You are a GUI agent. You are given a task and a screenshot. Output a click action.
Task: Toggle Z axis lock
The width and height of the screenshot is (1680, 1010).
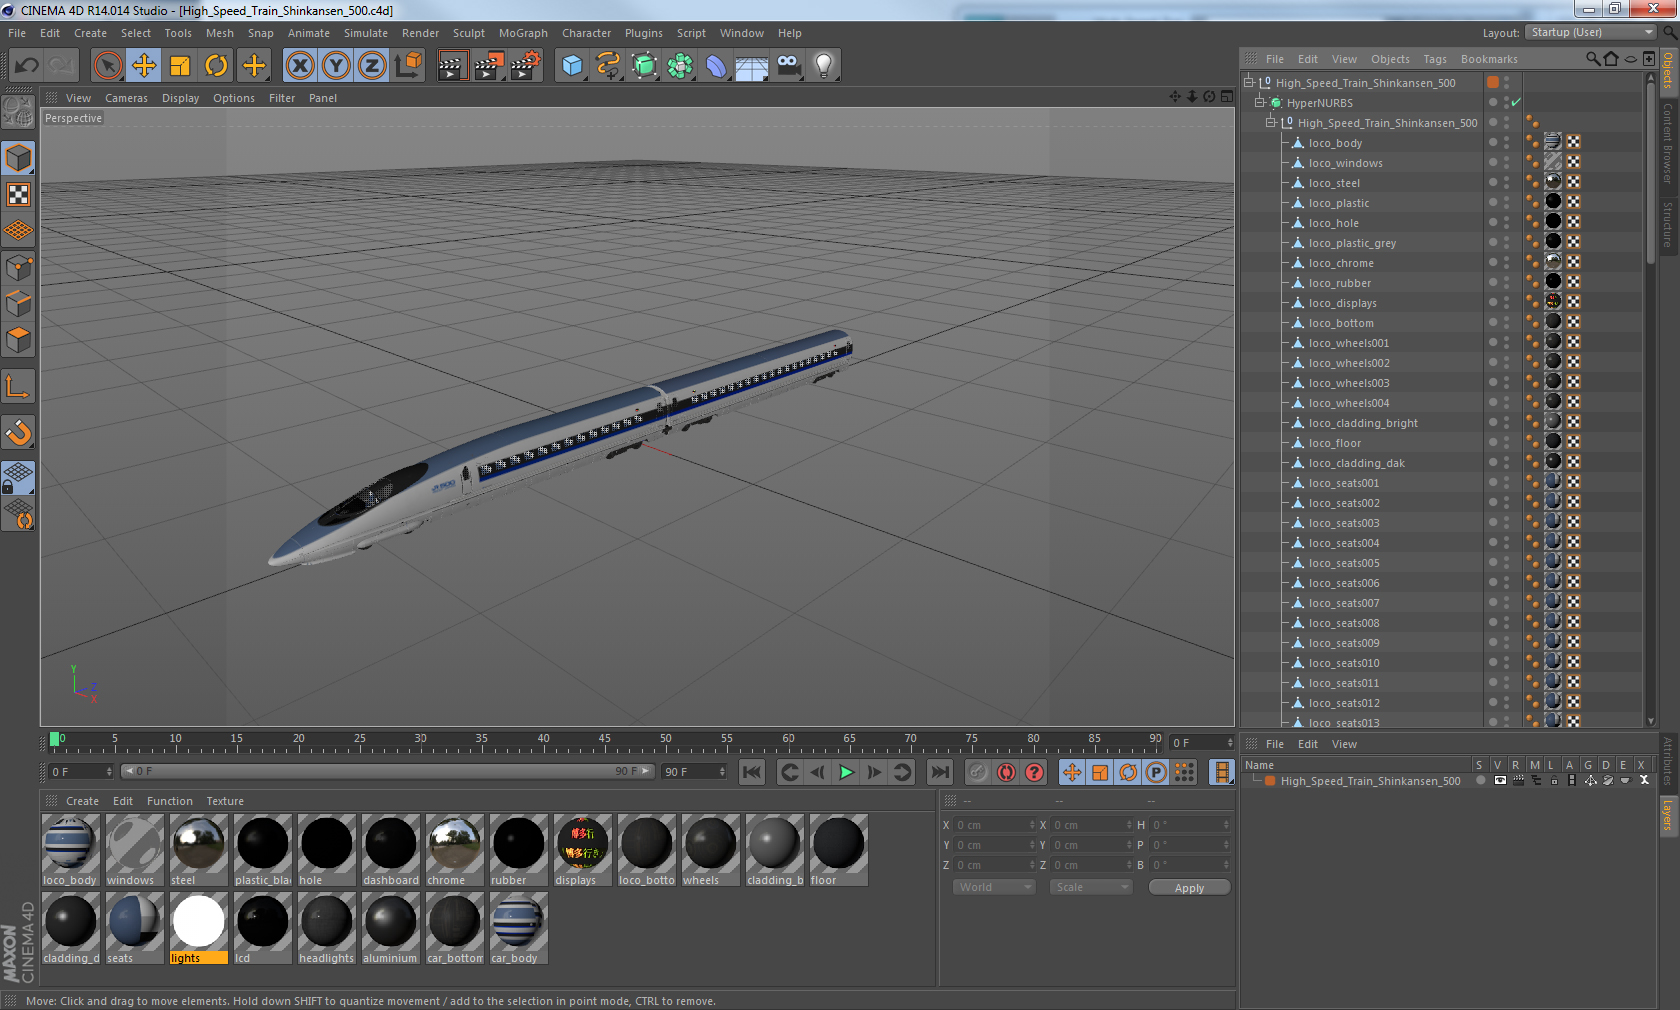coord(372,66)
